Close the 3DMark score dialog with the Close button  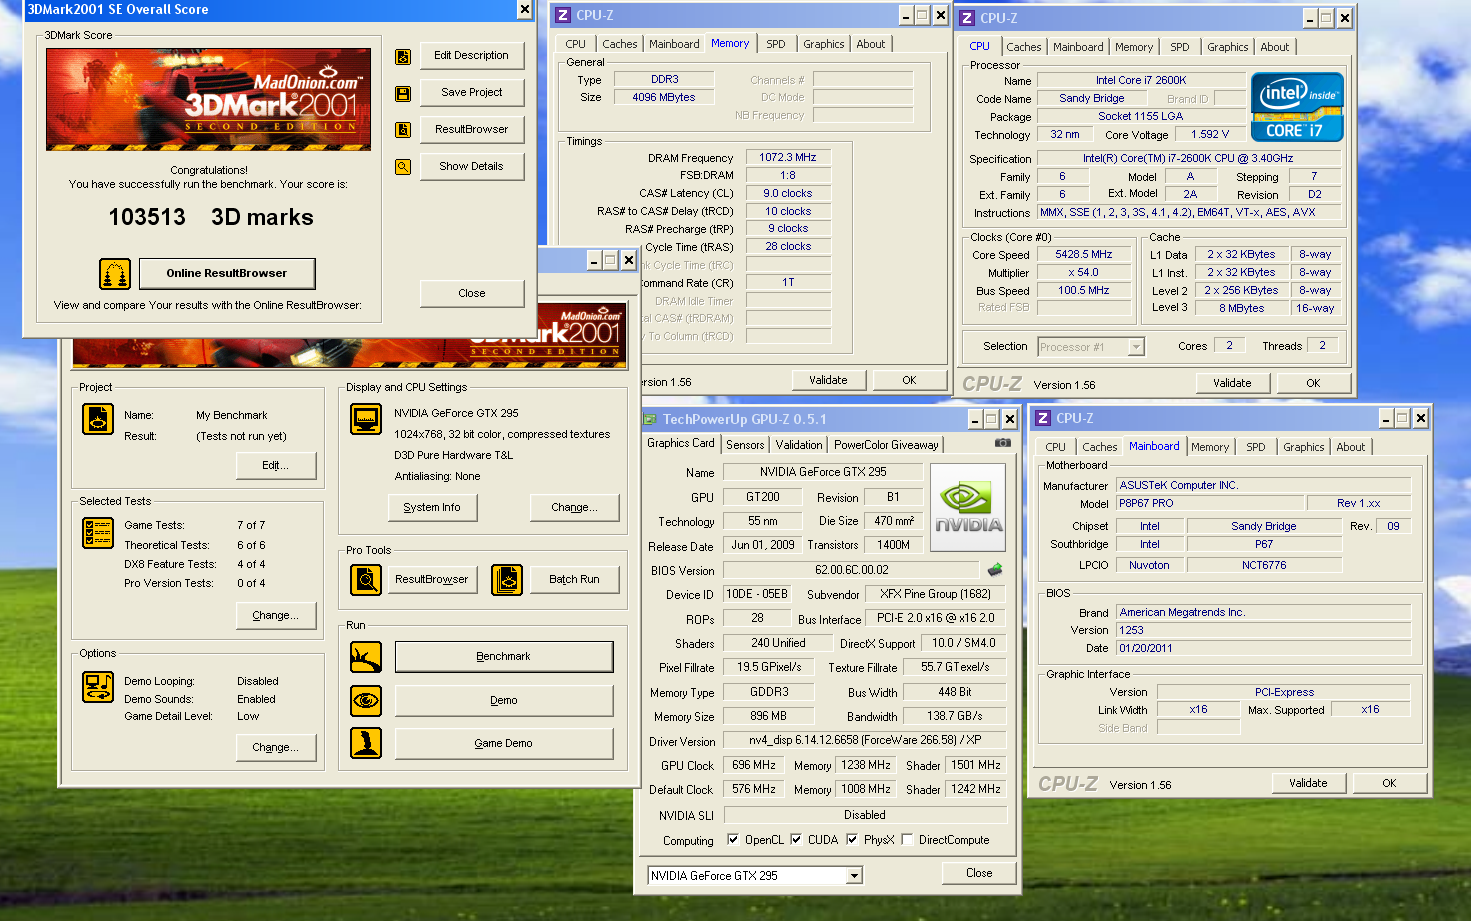471,294
